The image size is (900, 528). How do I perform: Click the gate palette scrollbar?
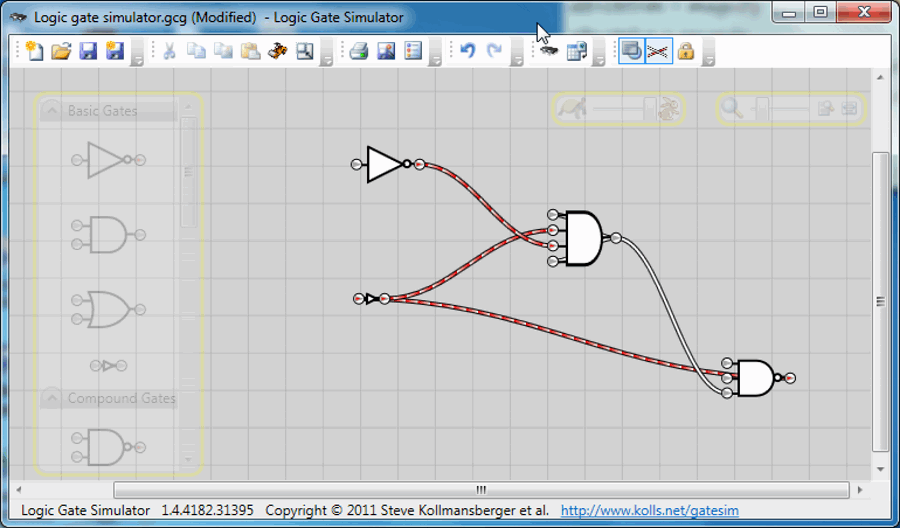[x=188, y=172]
